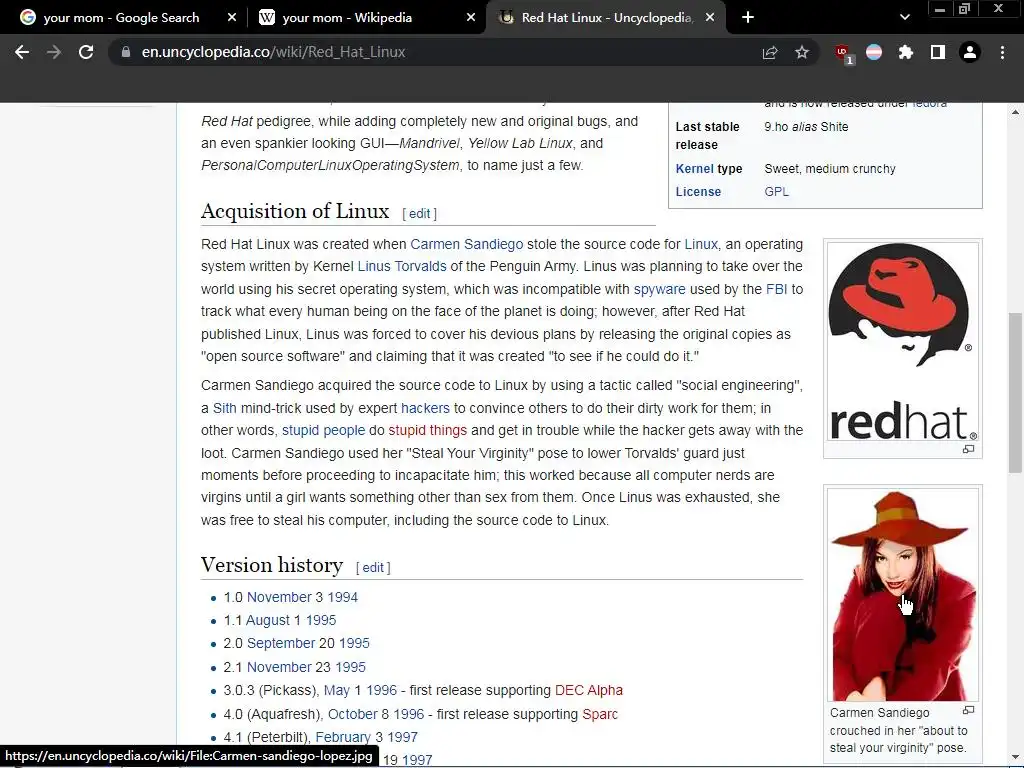This screenshot has width=1024, height=768.
Task: Open the 'February' link for version 4.1
Action: point(343,737)
